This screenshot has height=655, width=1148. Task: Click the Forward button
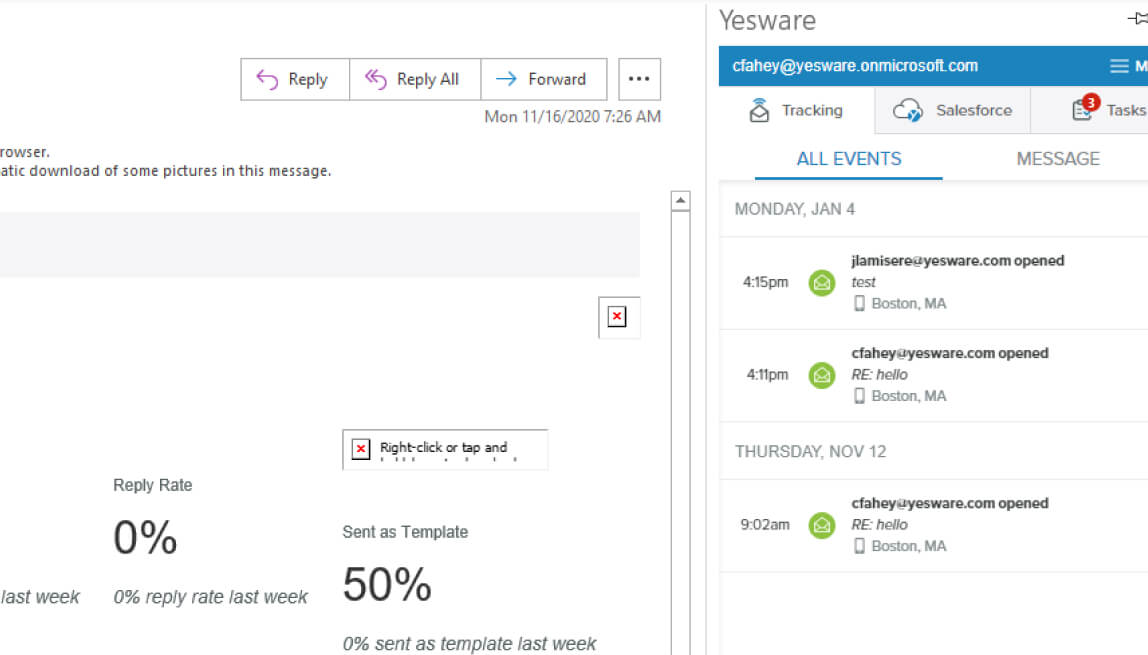tap(543, 78)
